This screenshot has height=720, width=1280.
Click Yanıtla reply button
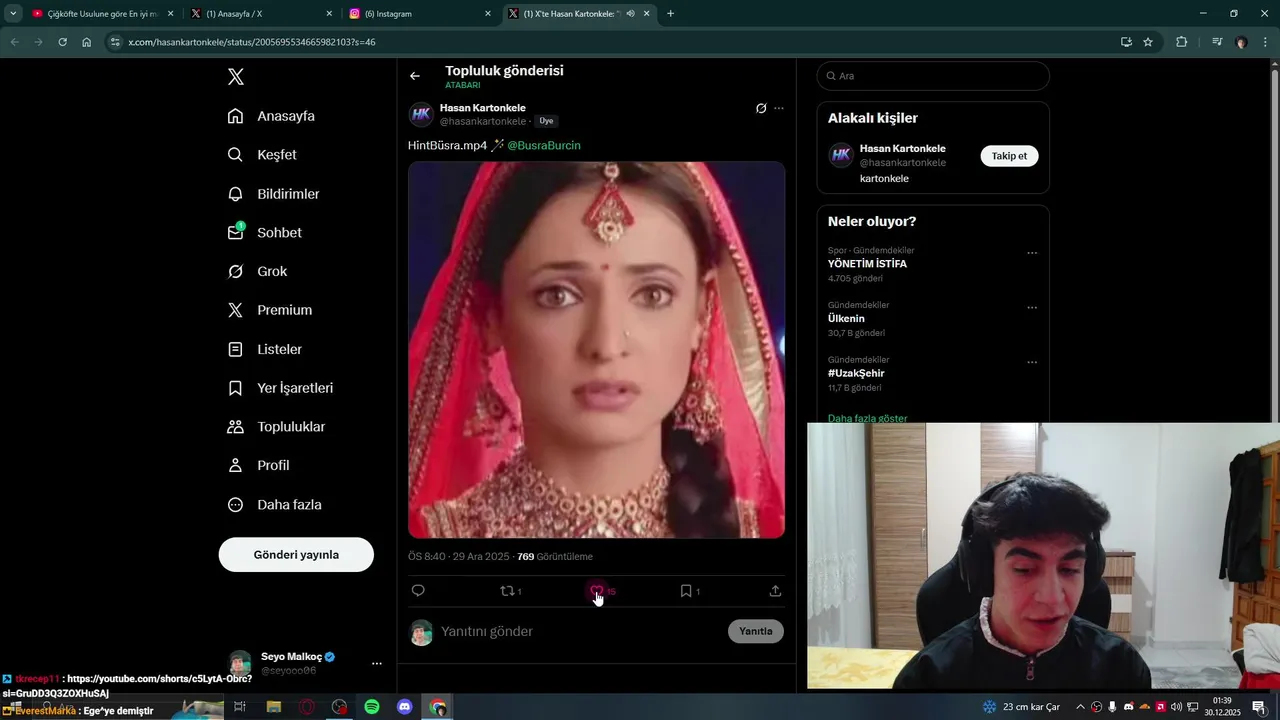[756, 631]
